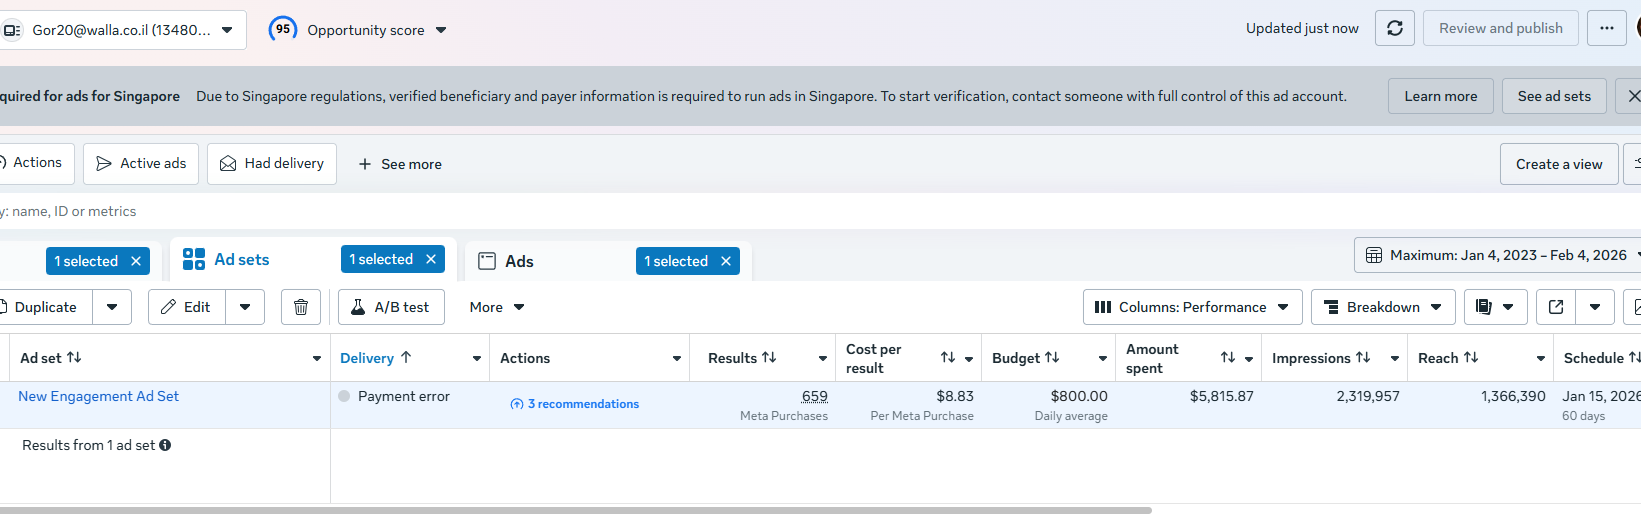The image size is (1641, 527).
Task: Click the refresh data icon
Action: pyautogui.click(x=1395, y=28)
